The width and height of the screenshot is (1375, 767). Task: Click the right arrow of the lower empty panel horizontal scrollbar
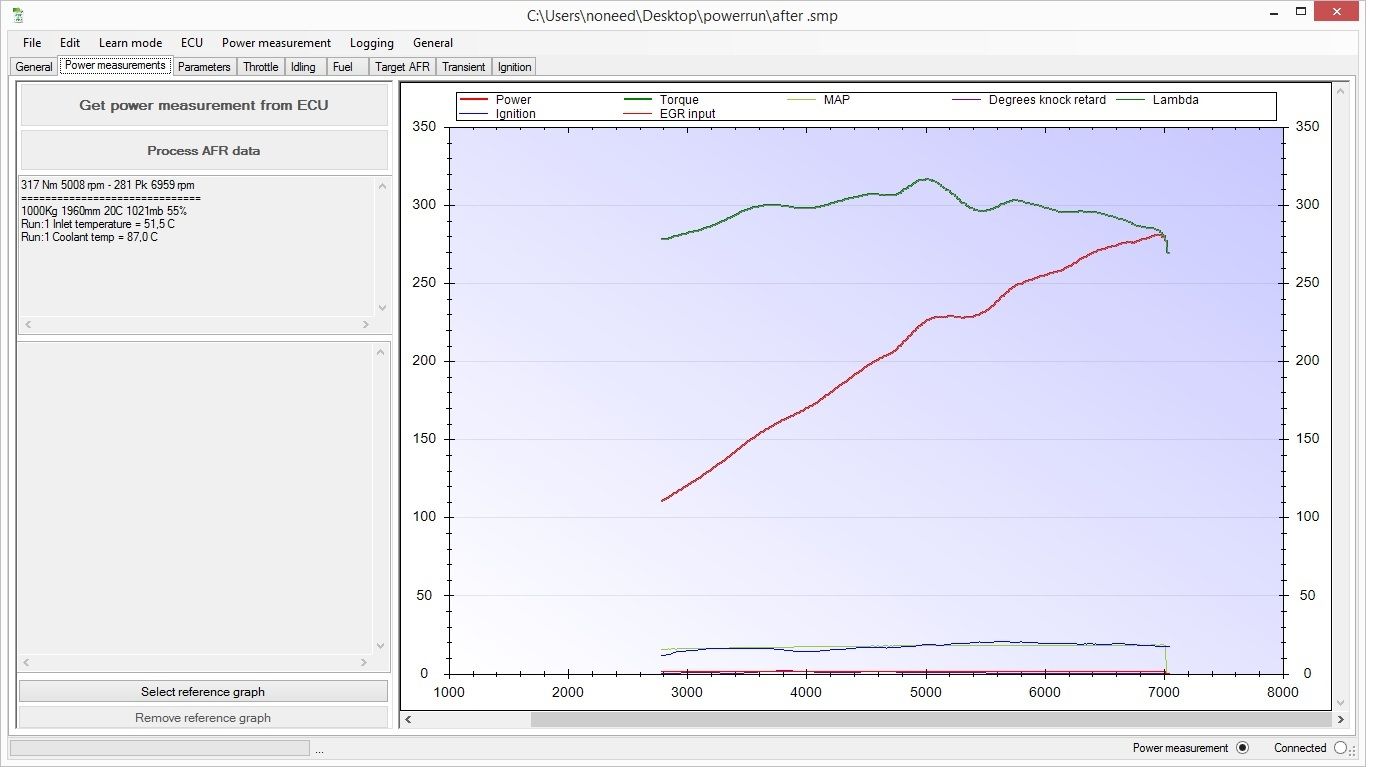pyautogui.click(x=365, y=662)
